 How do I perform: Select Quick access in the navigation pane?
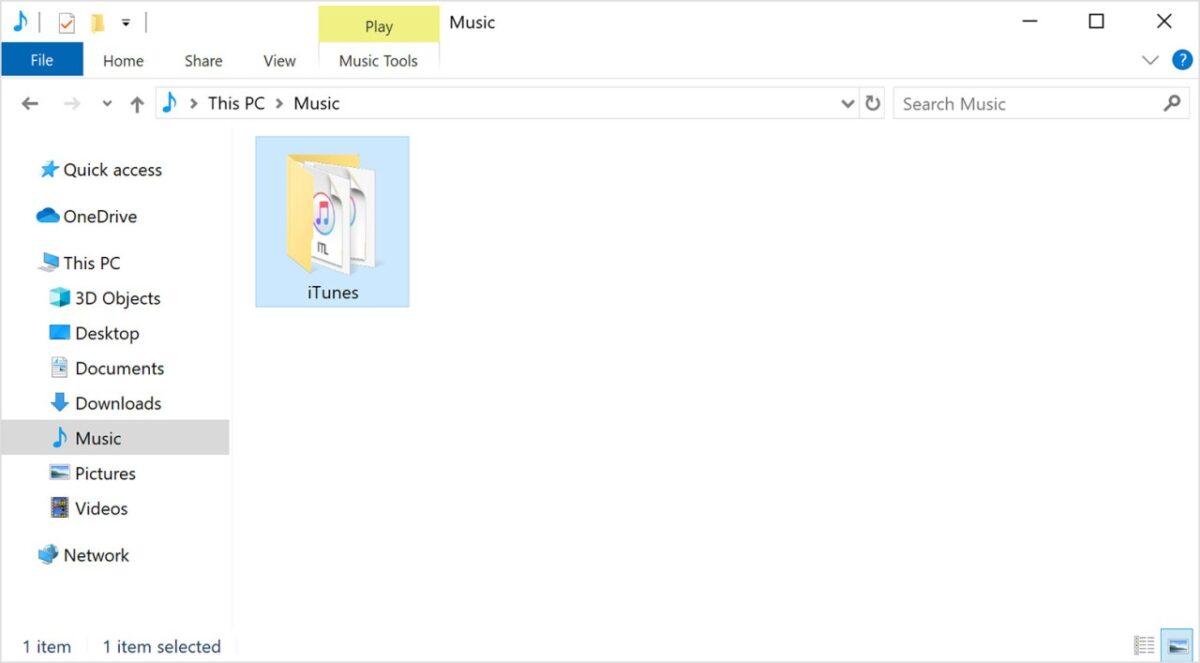coord(100,170)
